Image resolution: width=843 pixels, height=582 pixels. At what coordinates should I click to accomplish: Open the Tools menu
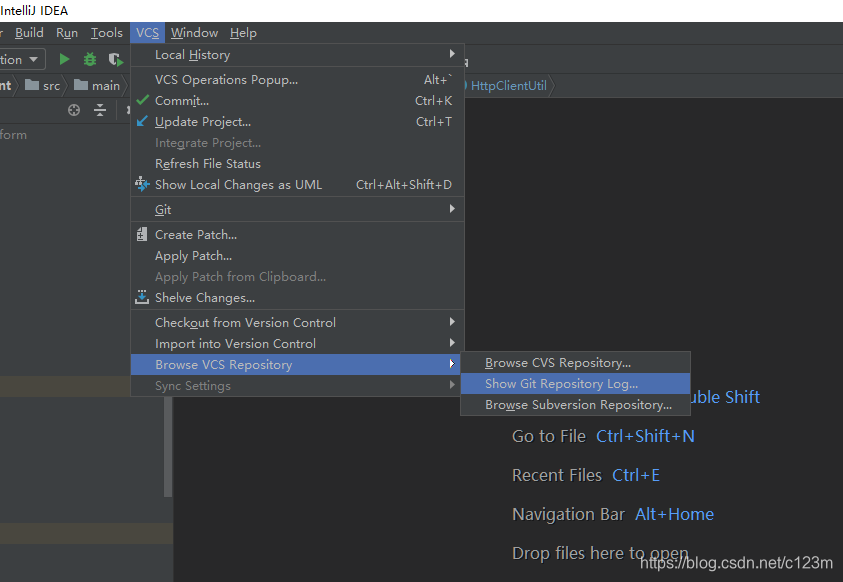tap(106, 33)
